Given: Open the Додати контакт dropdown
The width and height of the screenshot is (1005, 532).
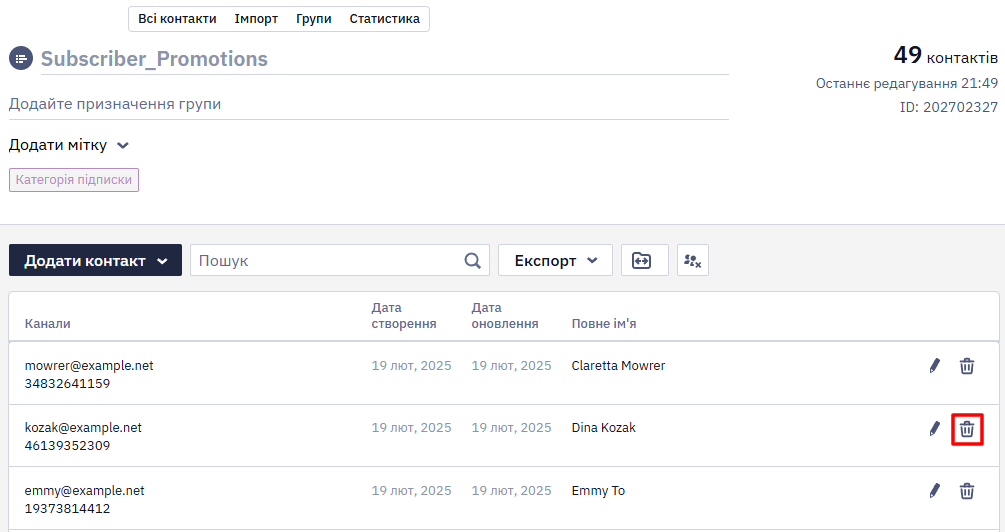Looking at the screenshot, I should coord(96,260).
